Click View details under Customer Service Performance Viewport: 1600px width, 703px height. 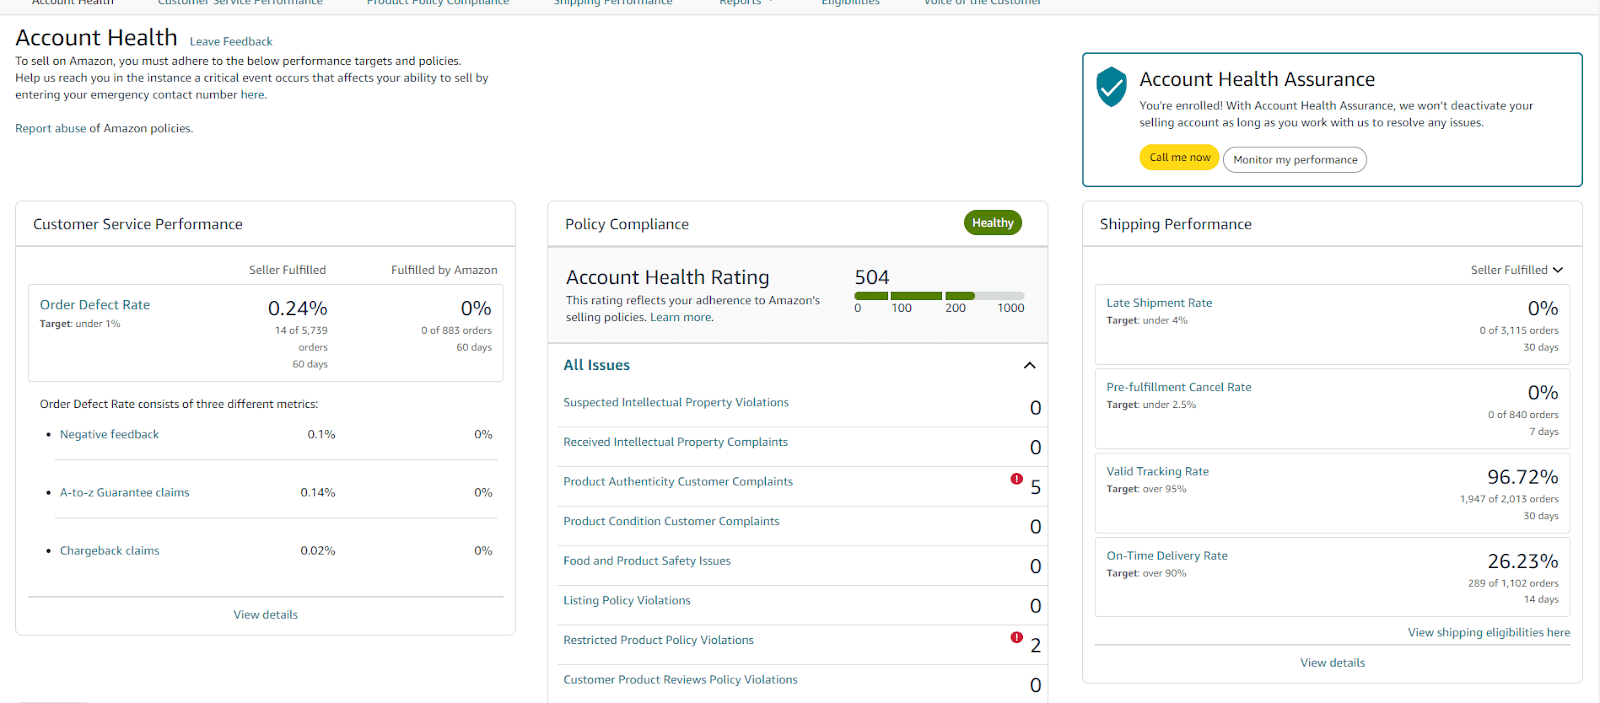click(x=265, y=615)
